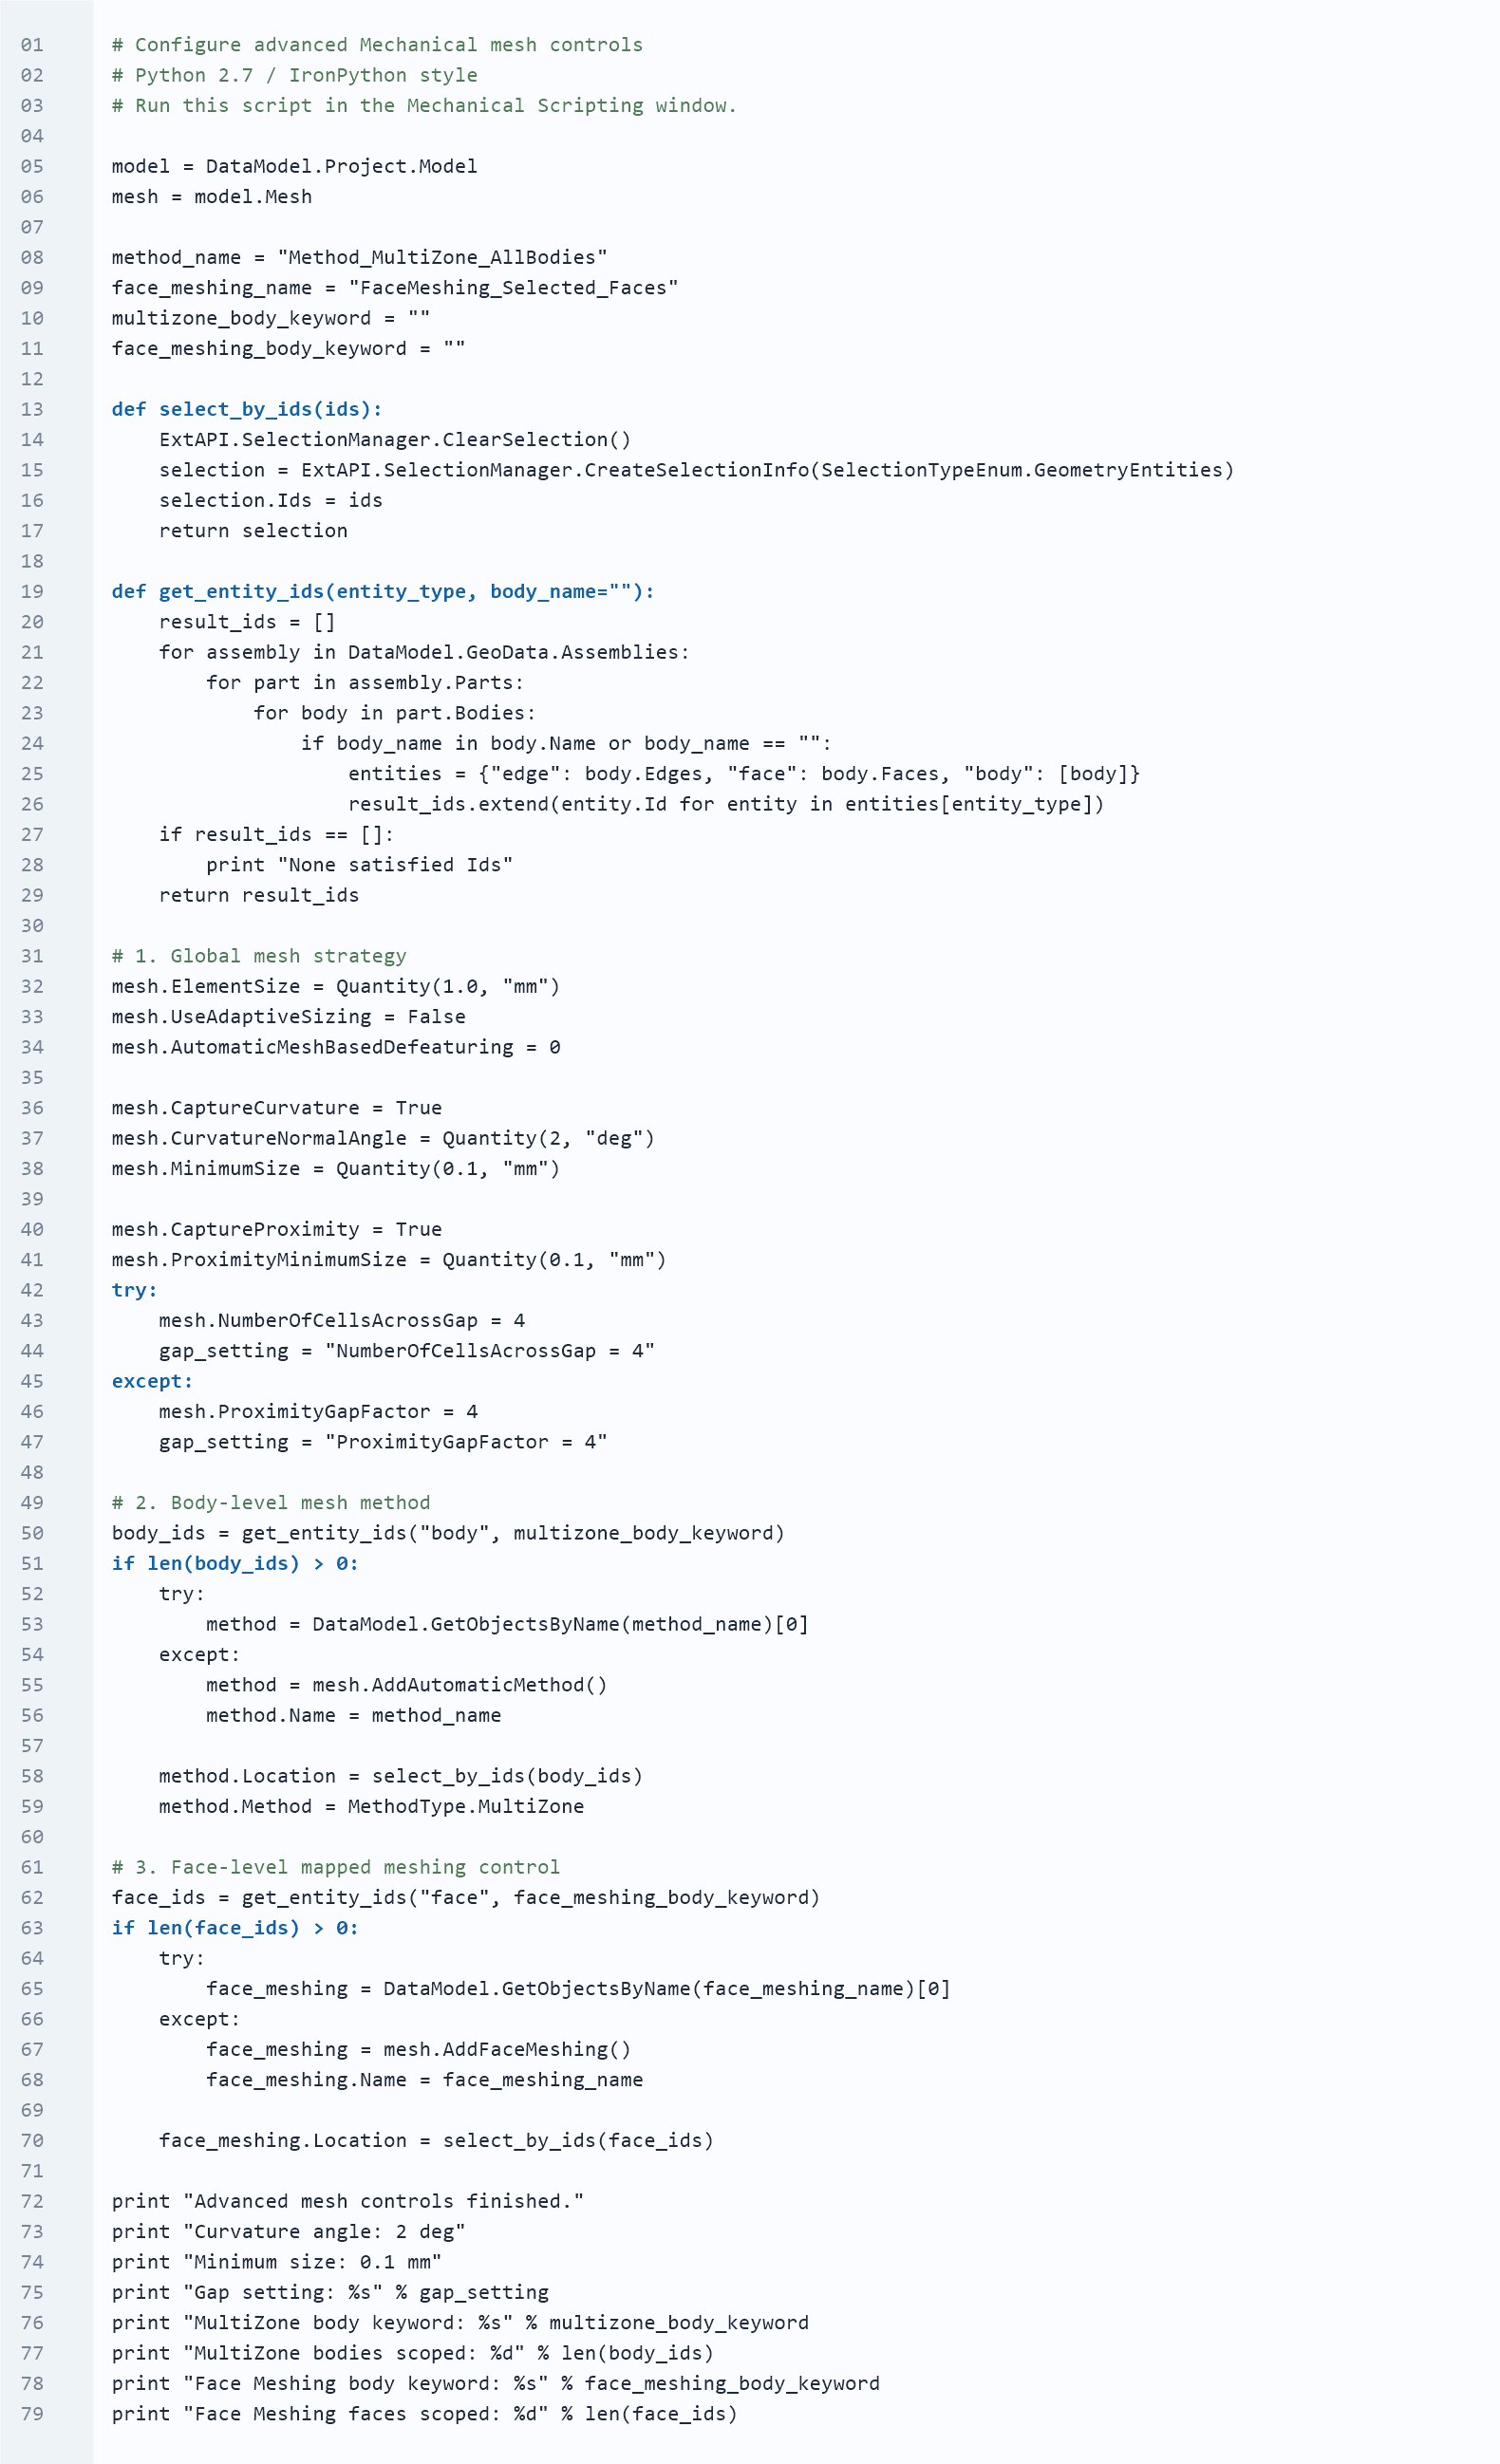The image size is (1500, 2464).
Task: Click the "def get_entity_ids" function header
Action: click(383, 591)
